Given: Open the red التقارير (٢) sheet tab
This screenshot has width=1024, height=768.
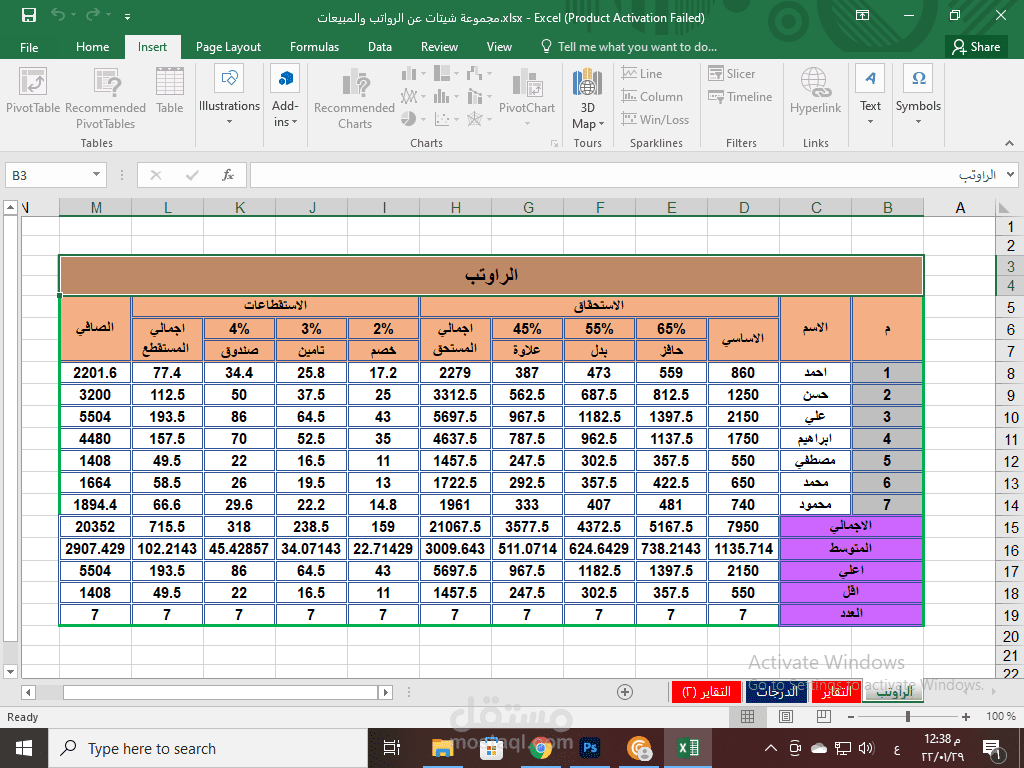Looking at the screenshot, I should pyautogui.click(x=706, y=692).
